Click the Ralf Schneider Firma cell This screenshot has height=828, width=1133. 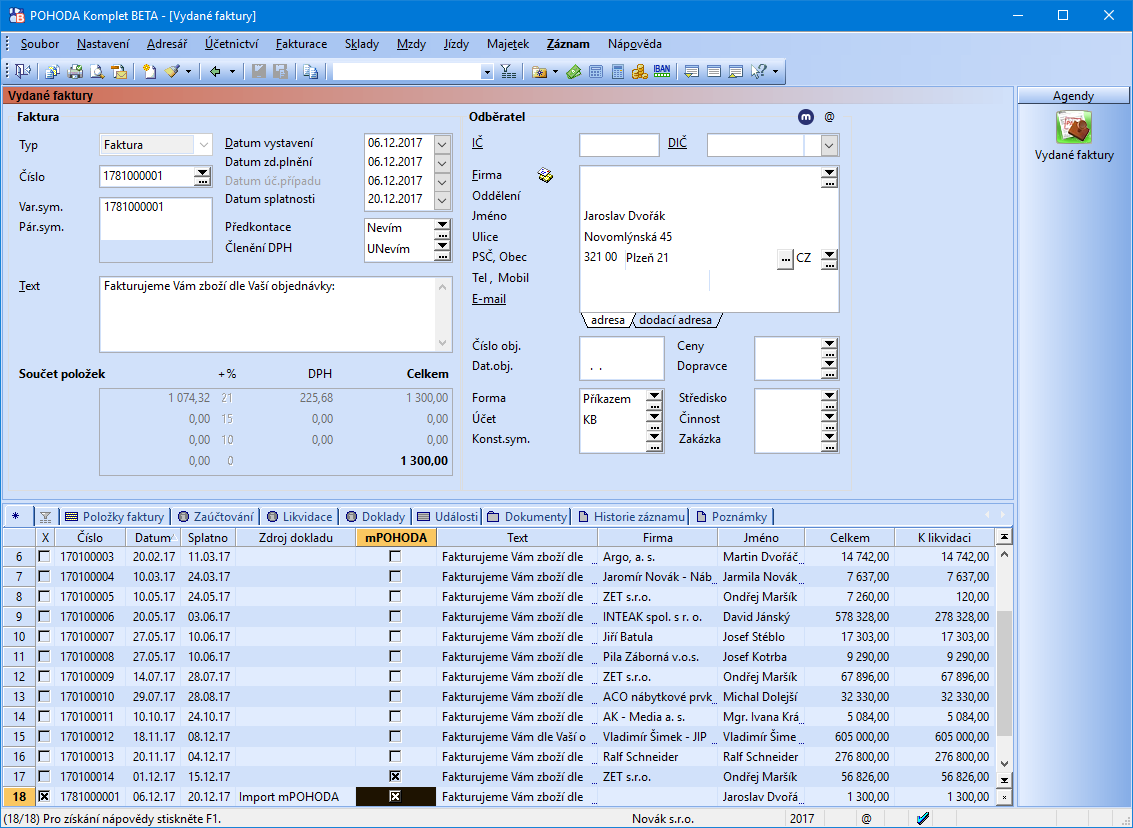658,756
